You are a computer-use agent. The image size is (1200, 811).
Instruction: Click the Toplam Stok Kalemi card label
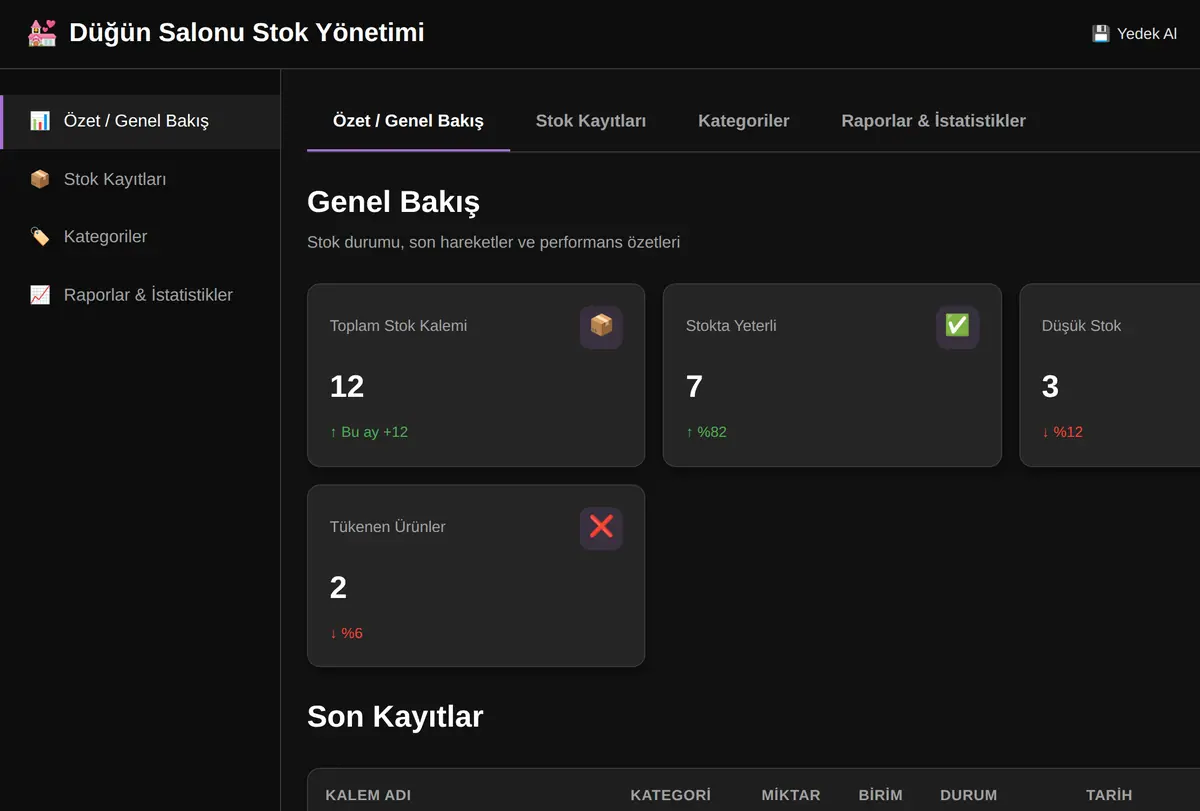pyautogui.click(x=398, y=326)
